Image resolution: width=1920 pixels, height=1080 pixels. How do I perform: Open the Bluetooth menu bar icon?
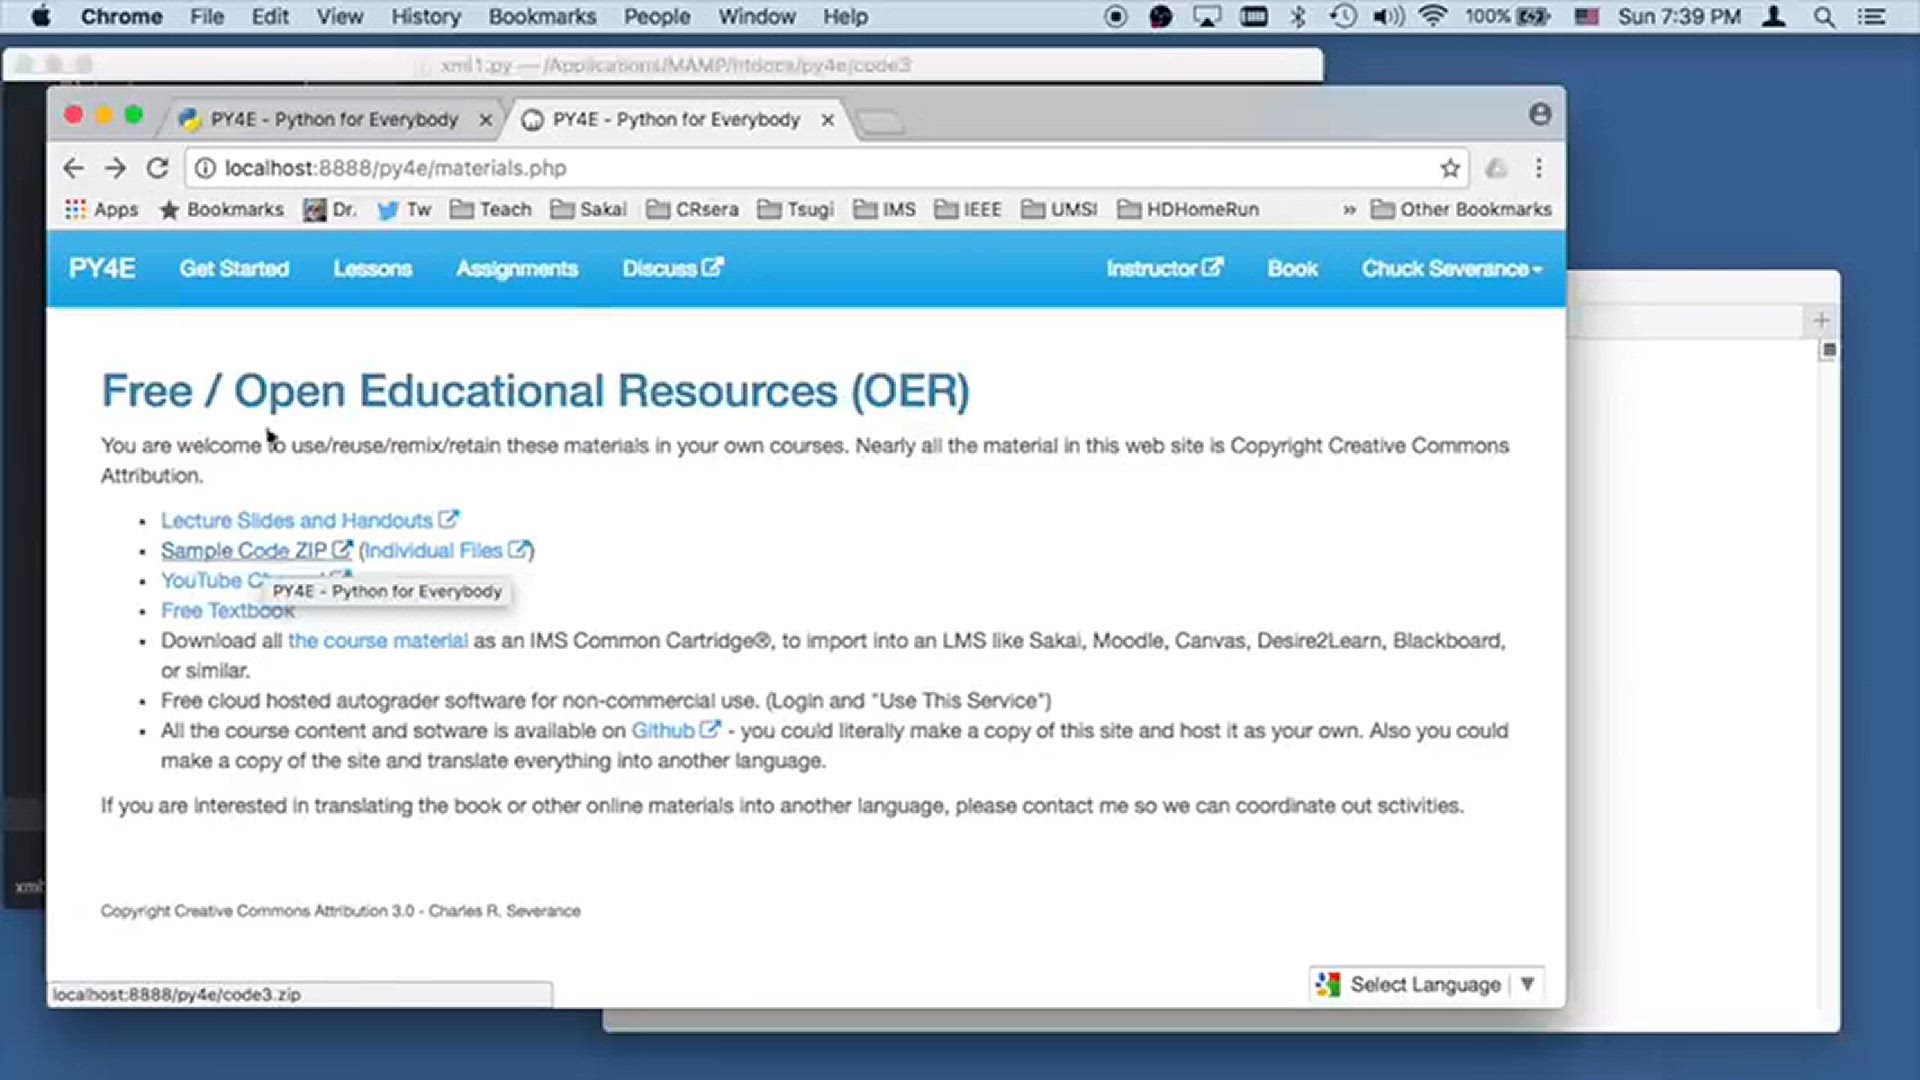click(1298, 16)
